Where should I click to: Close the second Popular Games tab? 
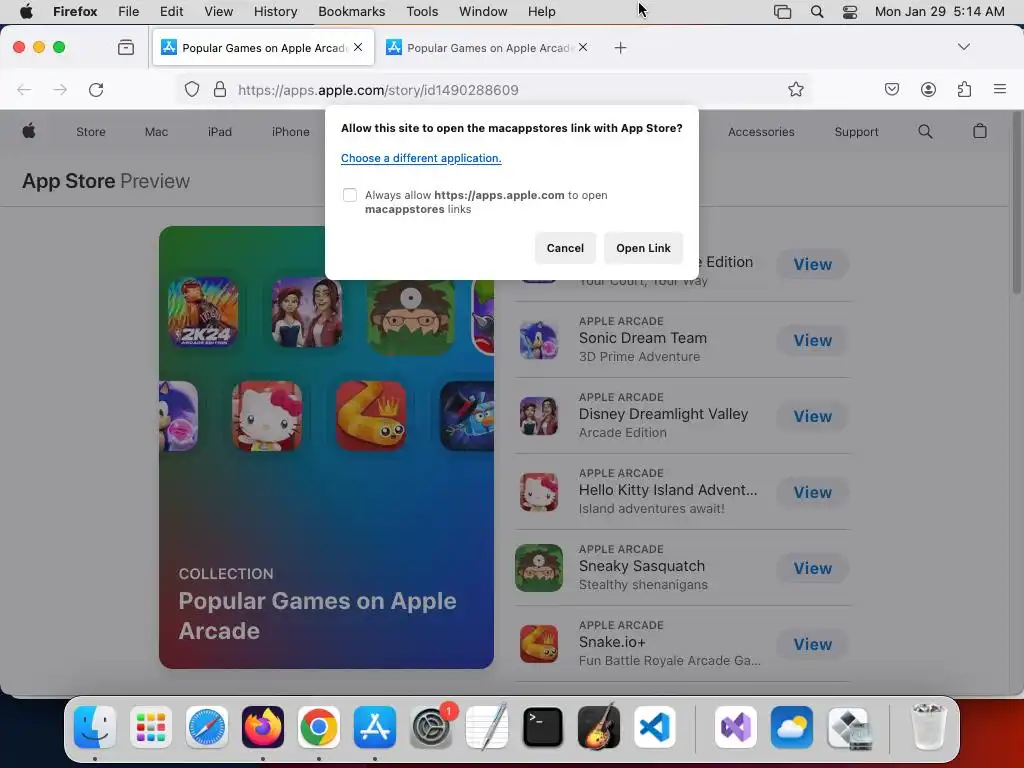tap(583, 47)
